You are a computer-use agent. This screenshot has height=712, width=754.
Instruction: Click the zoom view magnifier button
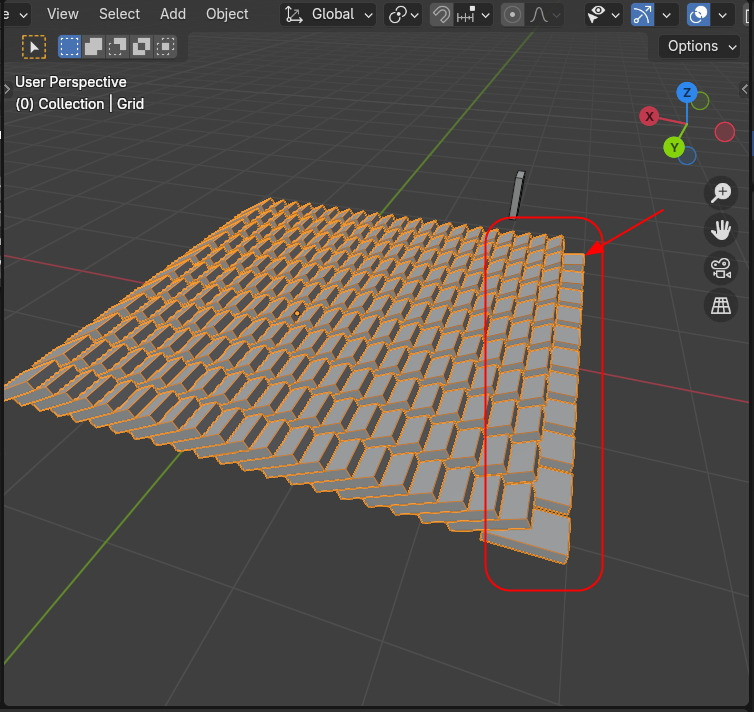(x=721, y=192)
